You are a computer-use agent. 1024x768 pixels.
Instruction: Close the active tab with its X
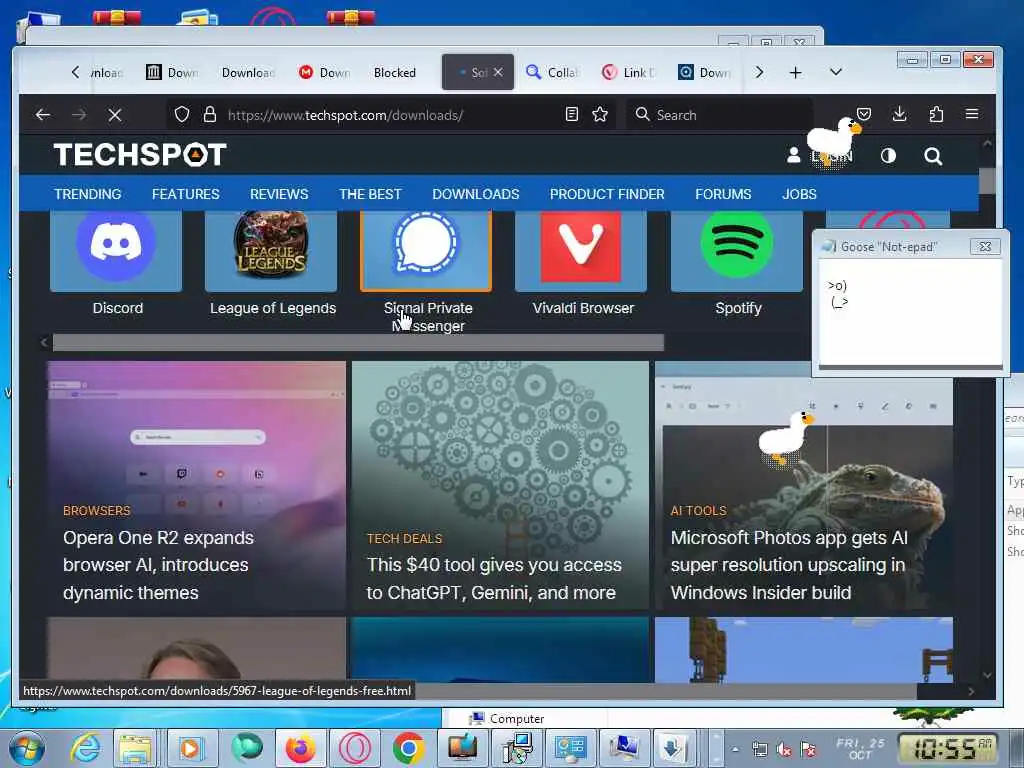click(x=498, y=72)
